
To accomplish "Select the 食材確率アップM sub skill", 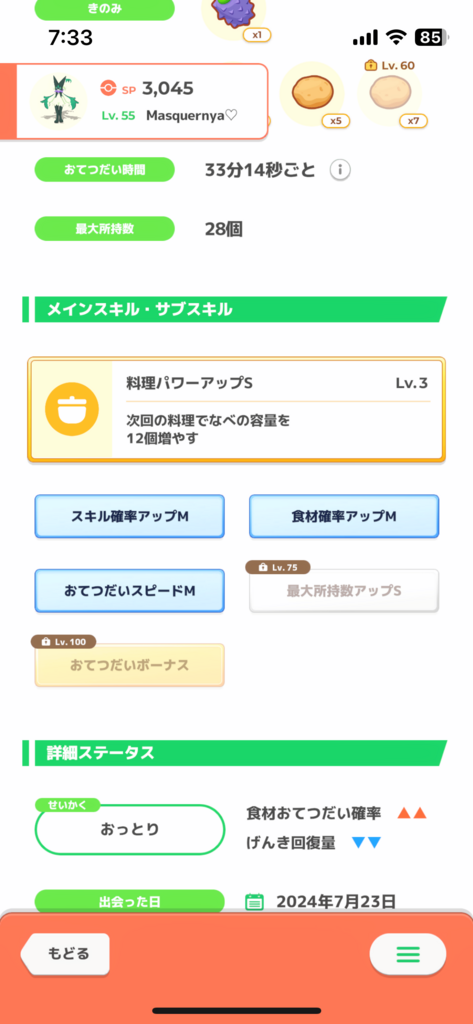I will (x=344, y=516).
